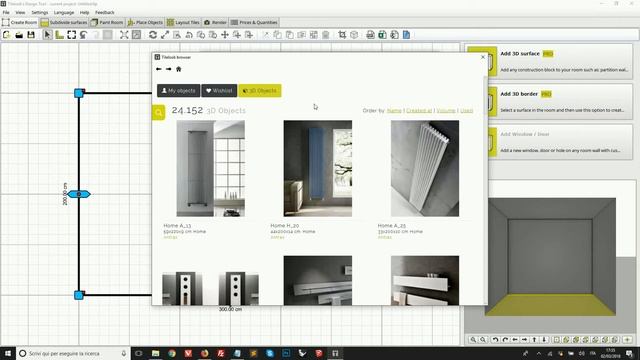
Task: Expand the system tray hidden icons chevron
Action: click(x=539, y=353)
